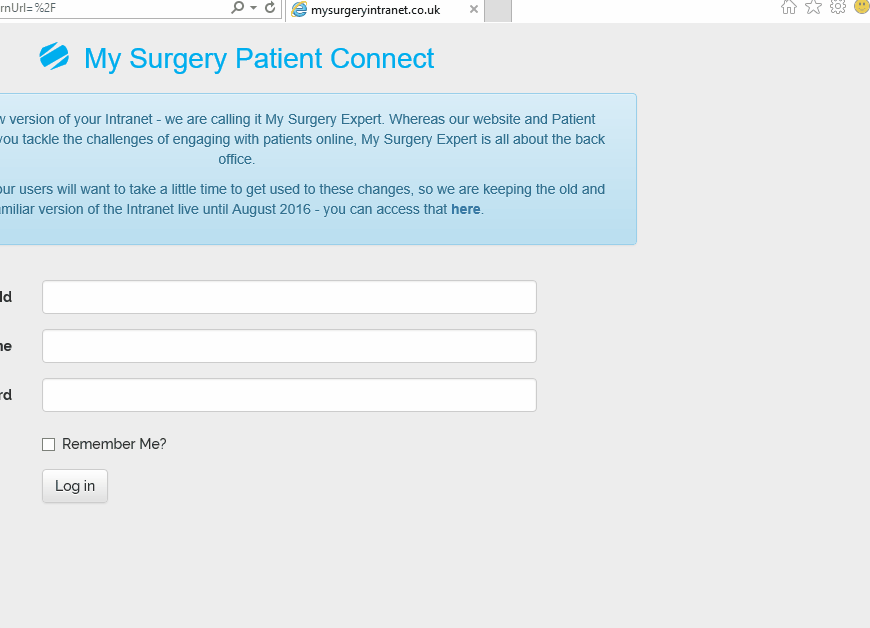Click the address bar URL text
This screenshot has width=870, height=628.
click(100, 8)
